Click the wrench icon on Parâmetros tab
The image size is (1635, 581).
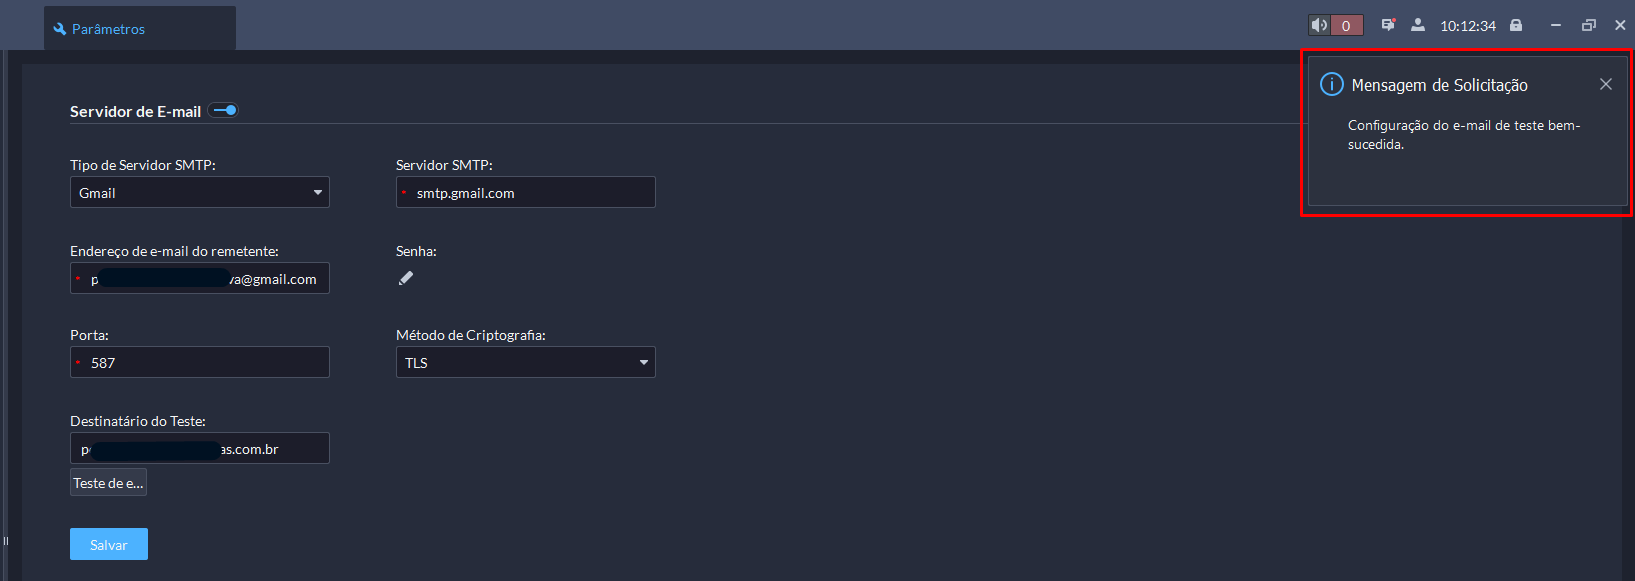point(60,29)
